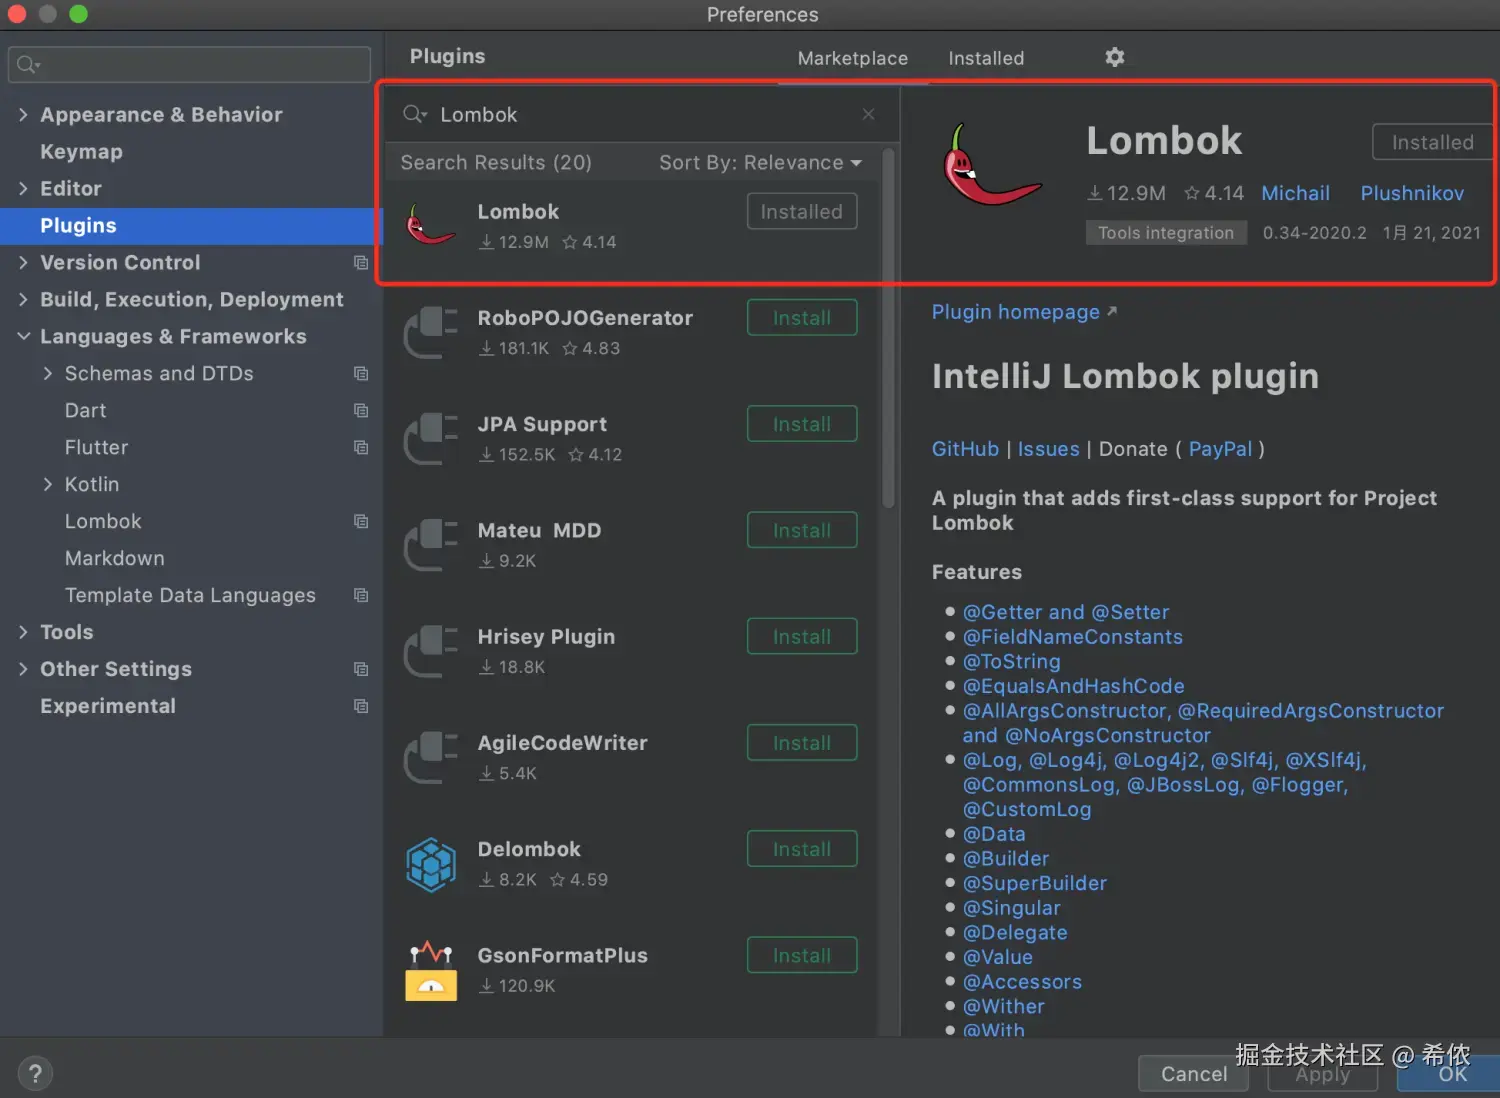The image size is (1500, 1098).
Task: Open the Plushnikov author link
Action: point(1412,193)
